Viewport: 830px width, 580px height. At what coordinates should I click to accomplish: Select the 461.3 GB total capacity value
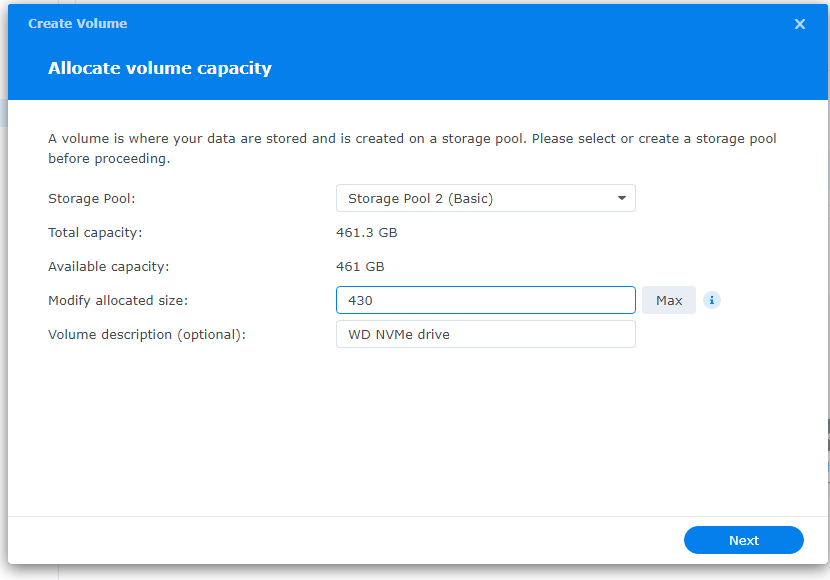click(367, 233)
